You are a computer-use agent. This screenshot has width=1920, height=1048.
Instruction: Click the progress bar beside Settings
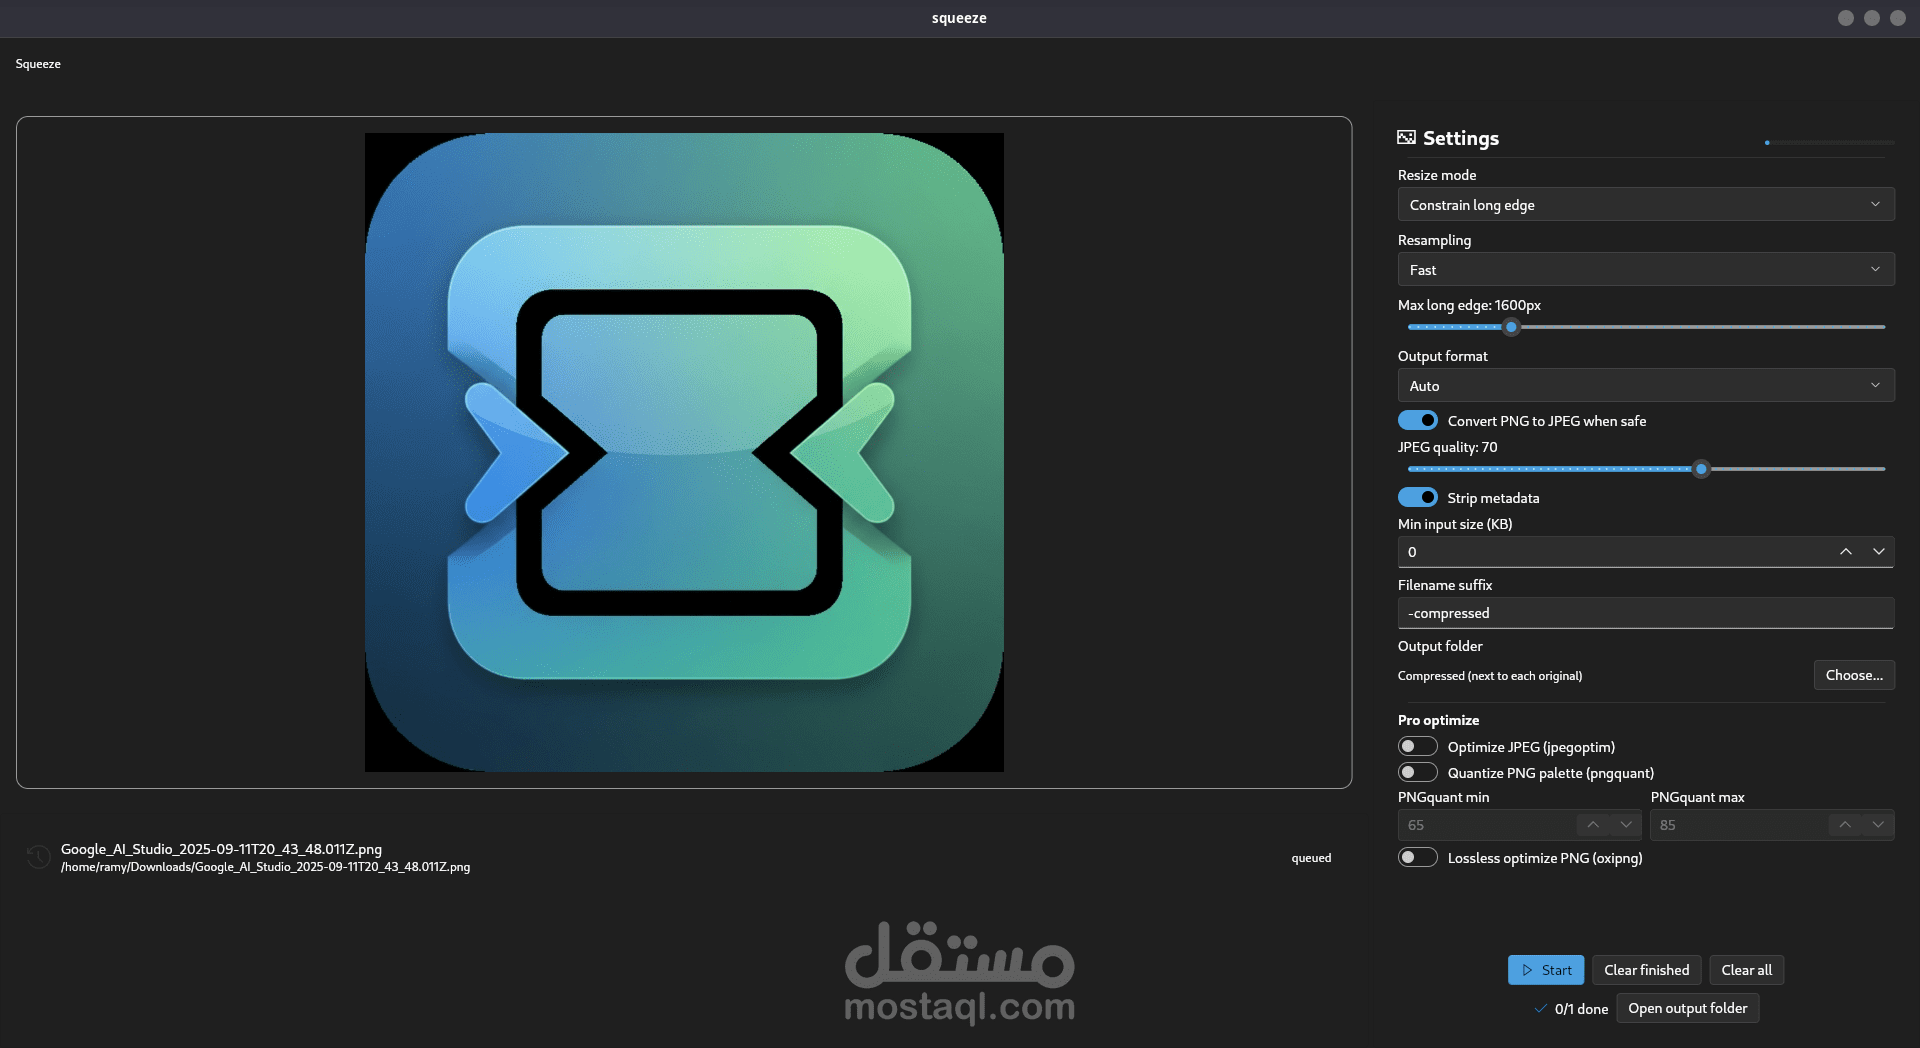(x=1829, y=143)
